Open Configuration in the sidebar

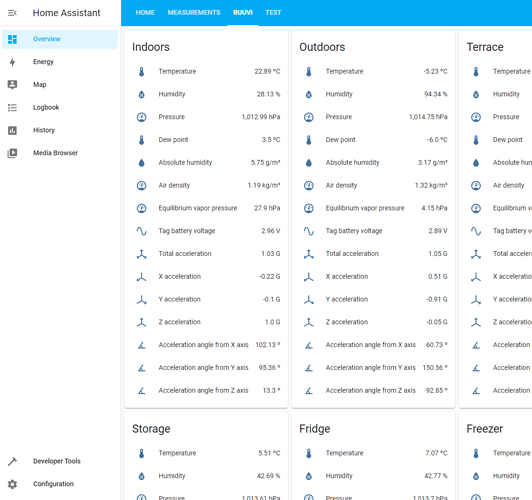click(60, 484)
